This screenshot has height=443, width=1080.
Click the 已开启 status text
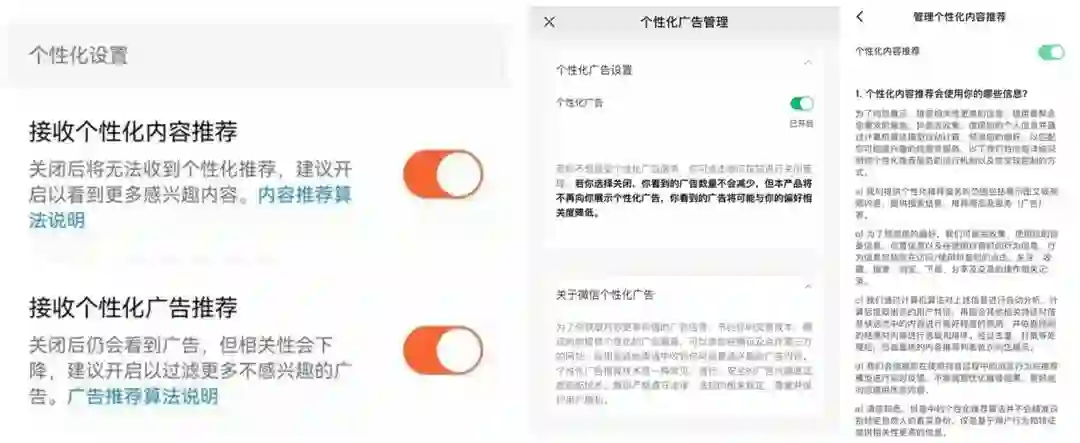click(x=801, y=123)
